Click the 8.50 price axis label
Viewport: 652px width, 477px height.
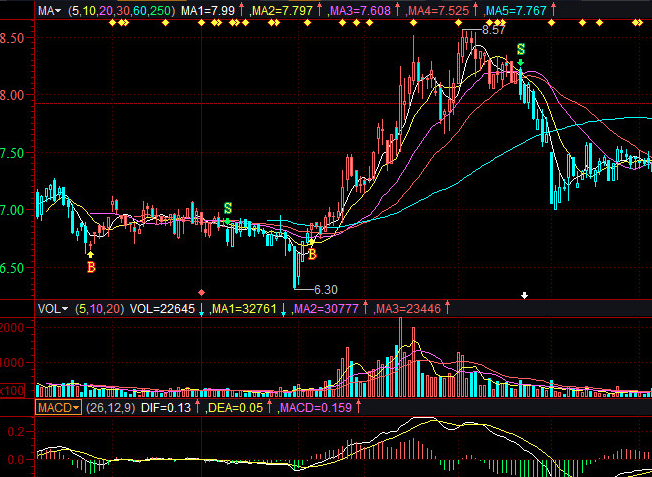[x=12, y=38]
